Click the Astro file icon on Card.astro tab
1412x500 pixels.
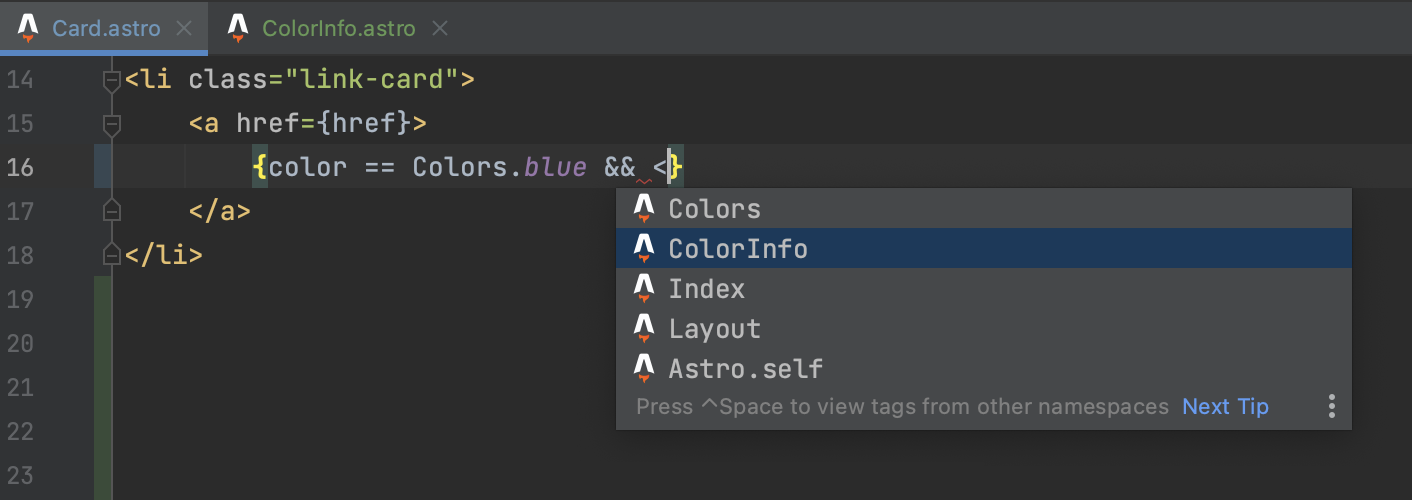coord(29,27)
